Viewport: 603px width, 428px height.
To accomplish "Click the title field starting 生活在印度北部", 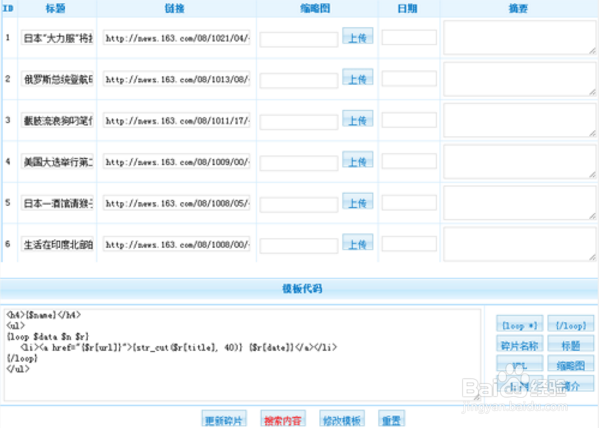I will click(x=57, y=244).
